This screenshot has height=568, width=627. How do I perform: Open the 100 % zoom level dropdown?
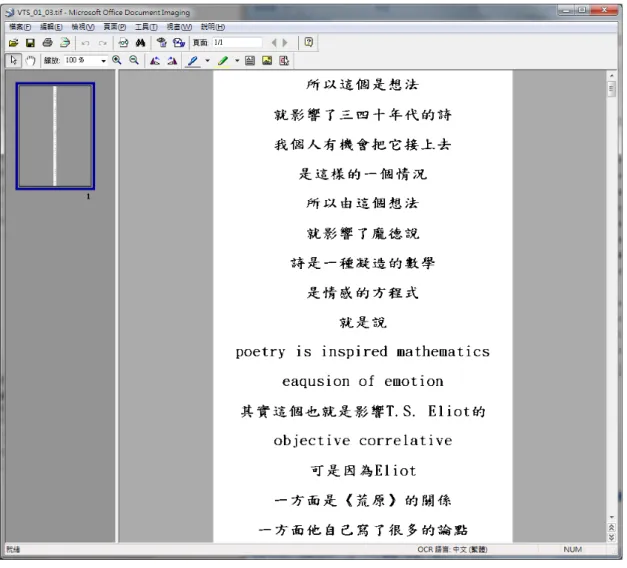point(104,61)
